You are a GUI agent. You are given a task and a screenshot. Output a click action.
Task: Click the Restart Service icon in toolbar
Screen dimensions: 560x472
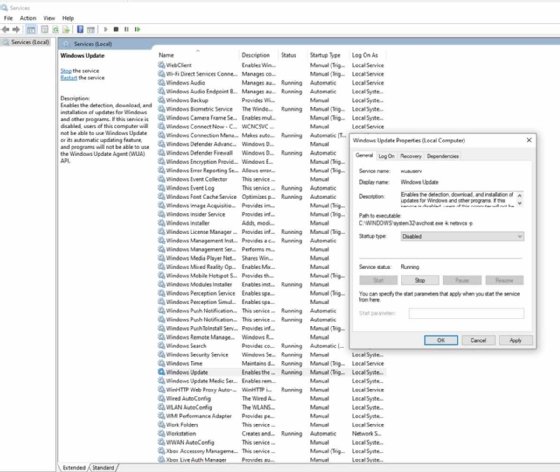(x=138, y=29)
